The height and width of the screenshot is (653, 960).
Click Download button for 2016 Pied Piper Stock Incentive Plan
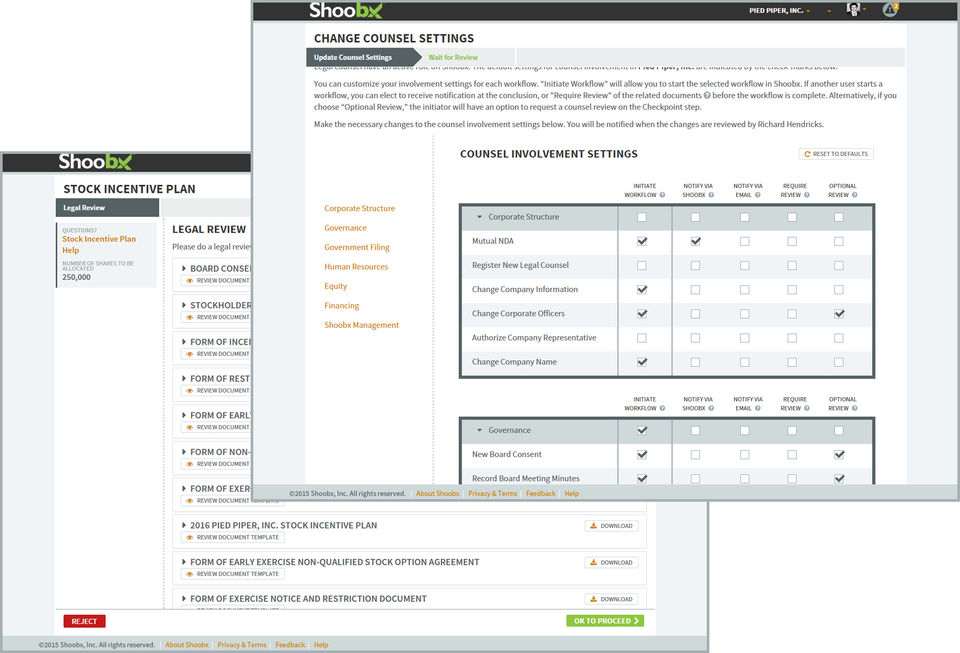tap(611, 526)
